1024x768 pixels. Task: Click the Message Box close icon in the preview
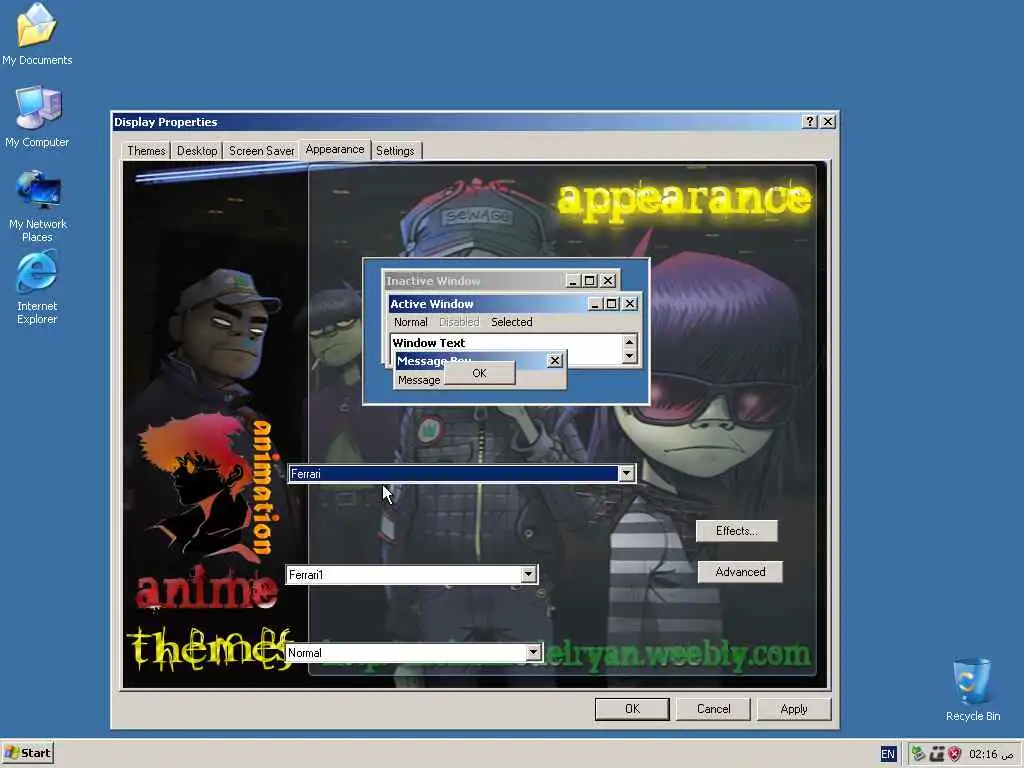click(554, 360)
